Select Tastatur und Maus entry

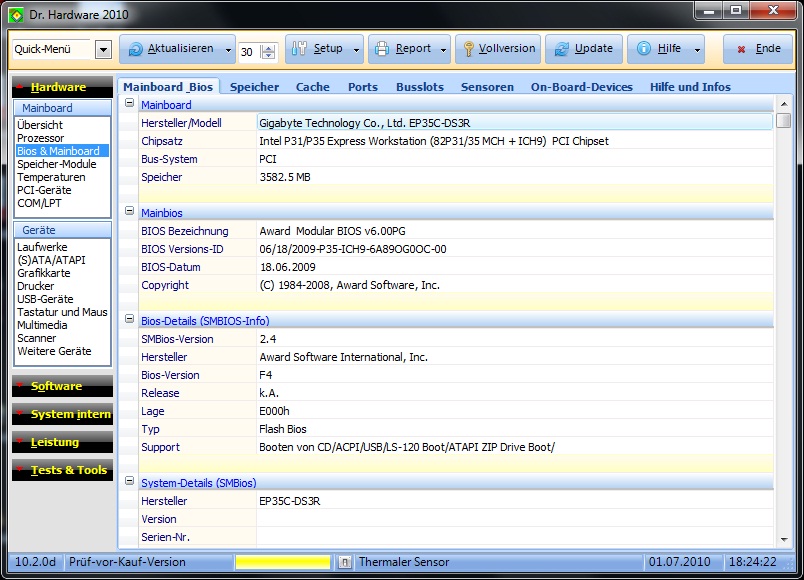coord(62,312)
